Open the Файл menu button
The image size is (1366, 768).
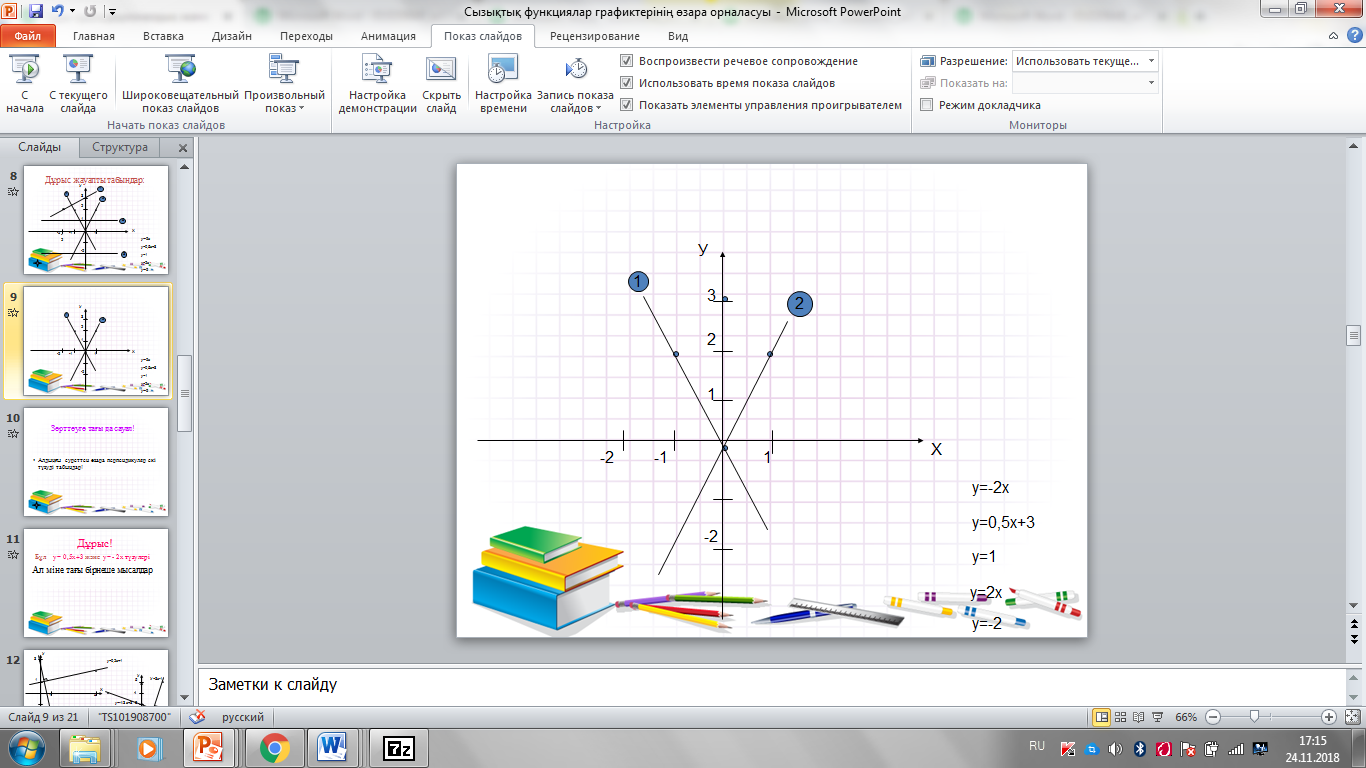click(x=28, y=36)
